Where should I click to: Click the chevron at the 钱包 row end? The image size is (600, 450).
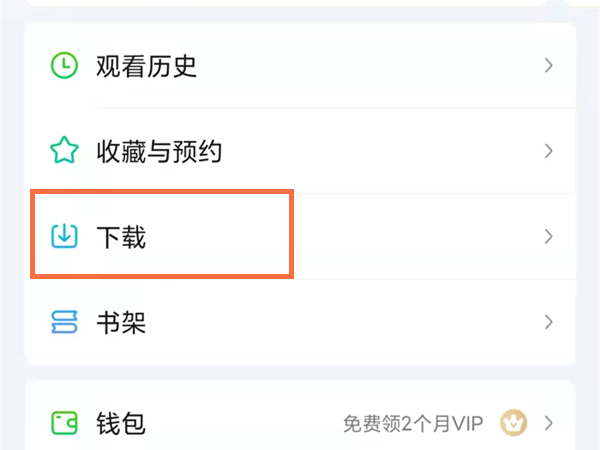[x=548, y=422]
